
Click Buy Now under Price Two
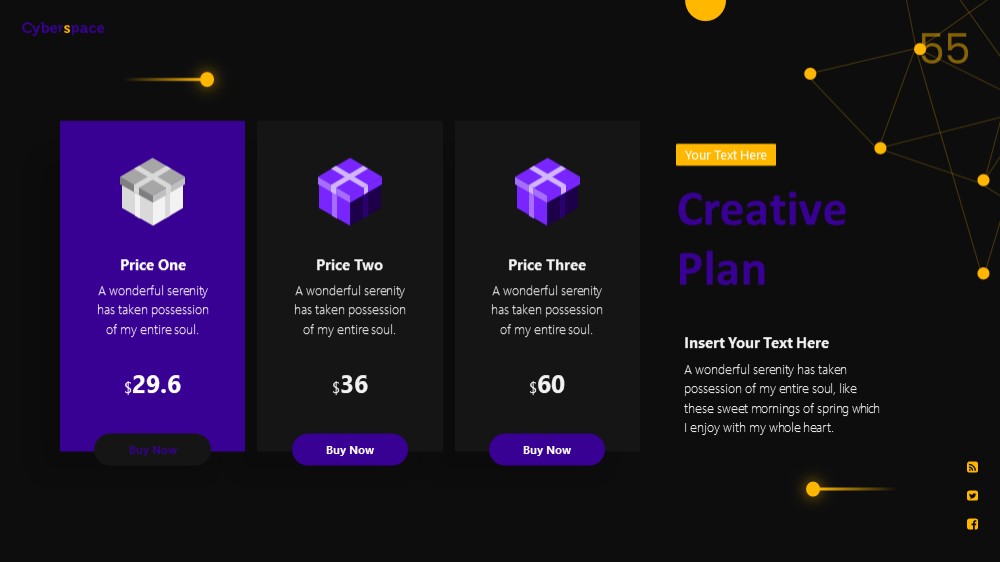pyautogui.click(x=349, y=450)
